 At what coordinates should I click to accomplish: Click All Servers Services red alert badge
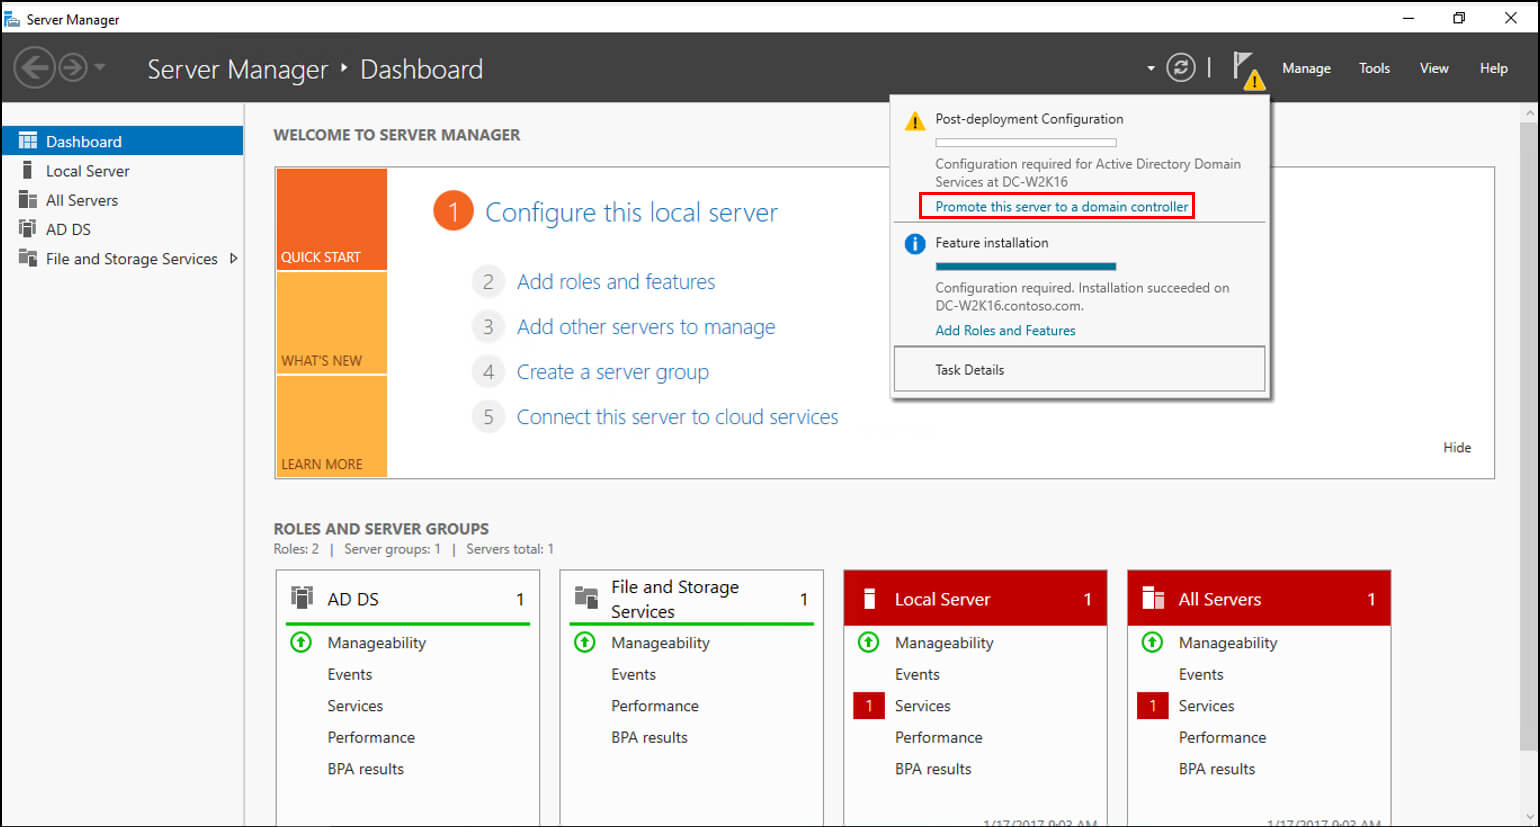click(1152, 706)
